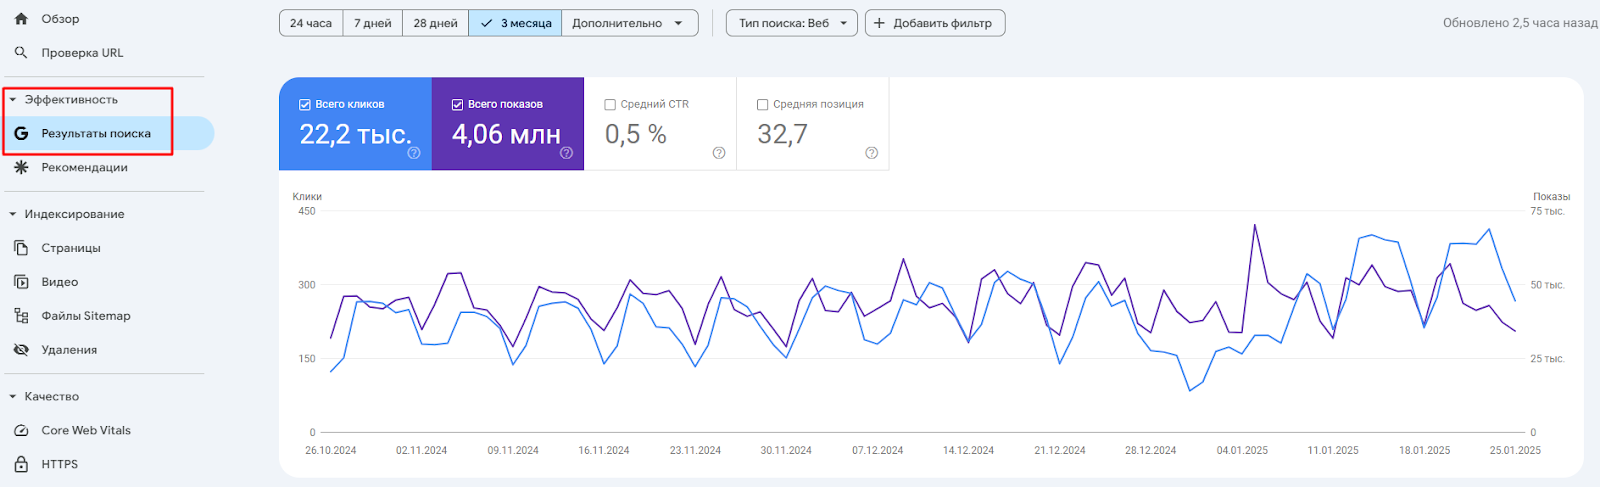Click the crossed-eye Удаления icon
The width and height of the screenshot is (1600, 487).
(21, 350)
